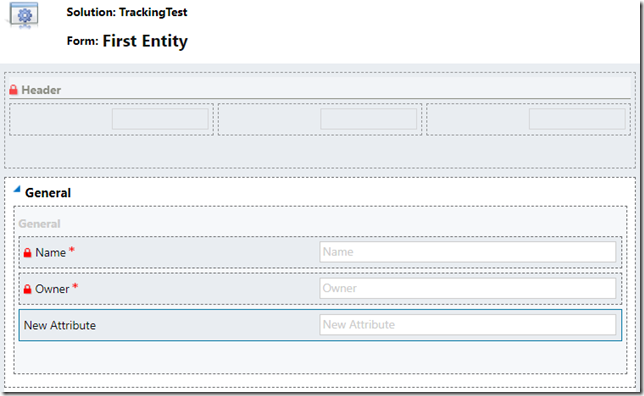Image resolution: width=644 pixels, height=396 pixels.
Task: Select the General tab title
Action: [48, 193]
